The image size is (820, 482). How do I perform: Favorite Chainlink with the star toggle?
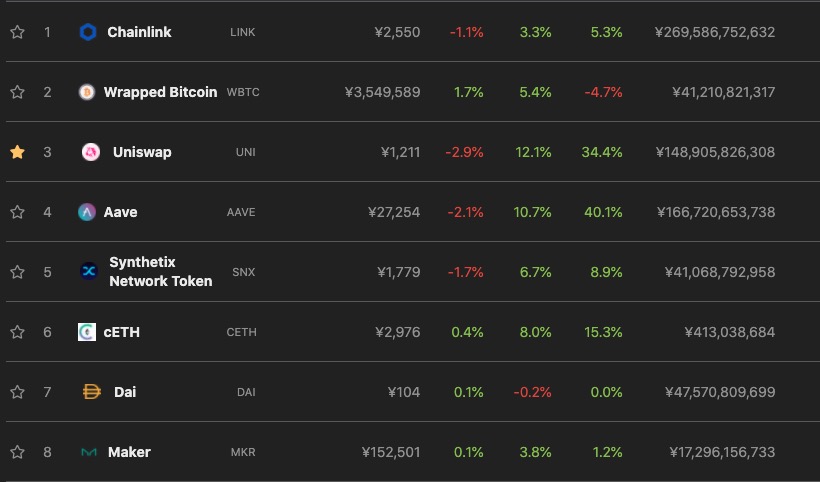pyautogui.click(x=17, y=32)
